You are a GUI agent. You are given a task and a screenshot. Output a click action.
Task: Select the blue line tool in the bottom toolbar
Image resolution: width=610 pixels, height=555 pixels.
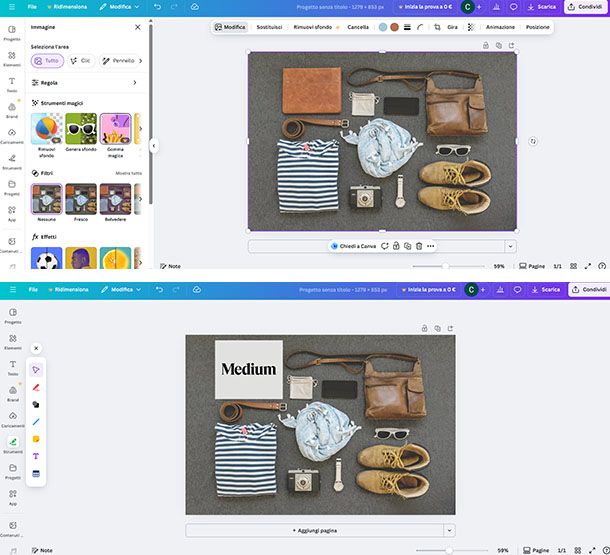click(36, 422)
